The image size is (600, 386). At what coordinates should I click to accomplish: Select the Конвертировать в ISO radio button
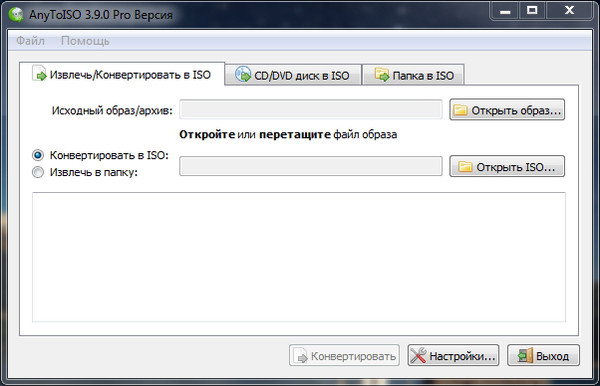[38, 155]
